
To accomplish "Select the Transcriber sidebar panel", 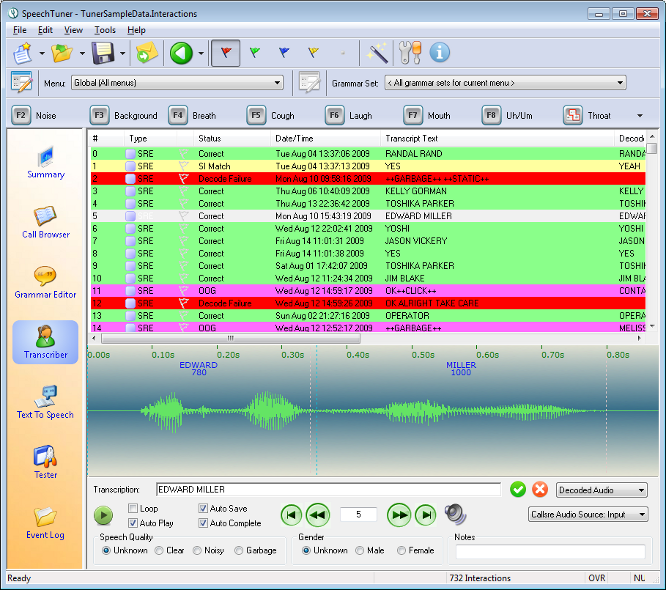I will point(45,342).
